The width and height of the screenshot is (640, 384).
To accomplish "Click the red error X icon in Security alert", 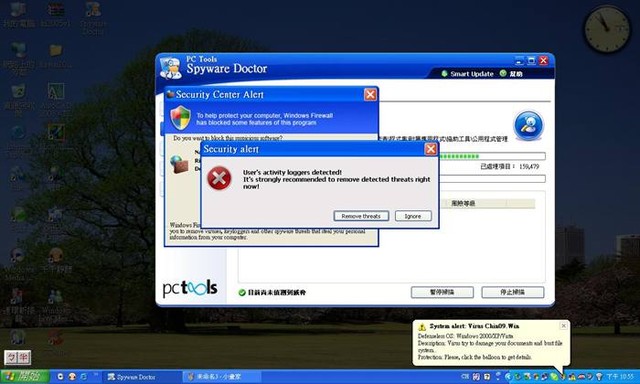I will coord(219,178).
